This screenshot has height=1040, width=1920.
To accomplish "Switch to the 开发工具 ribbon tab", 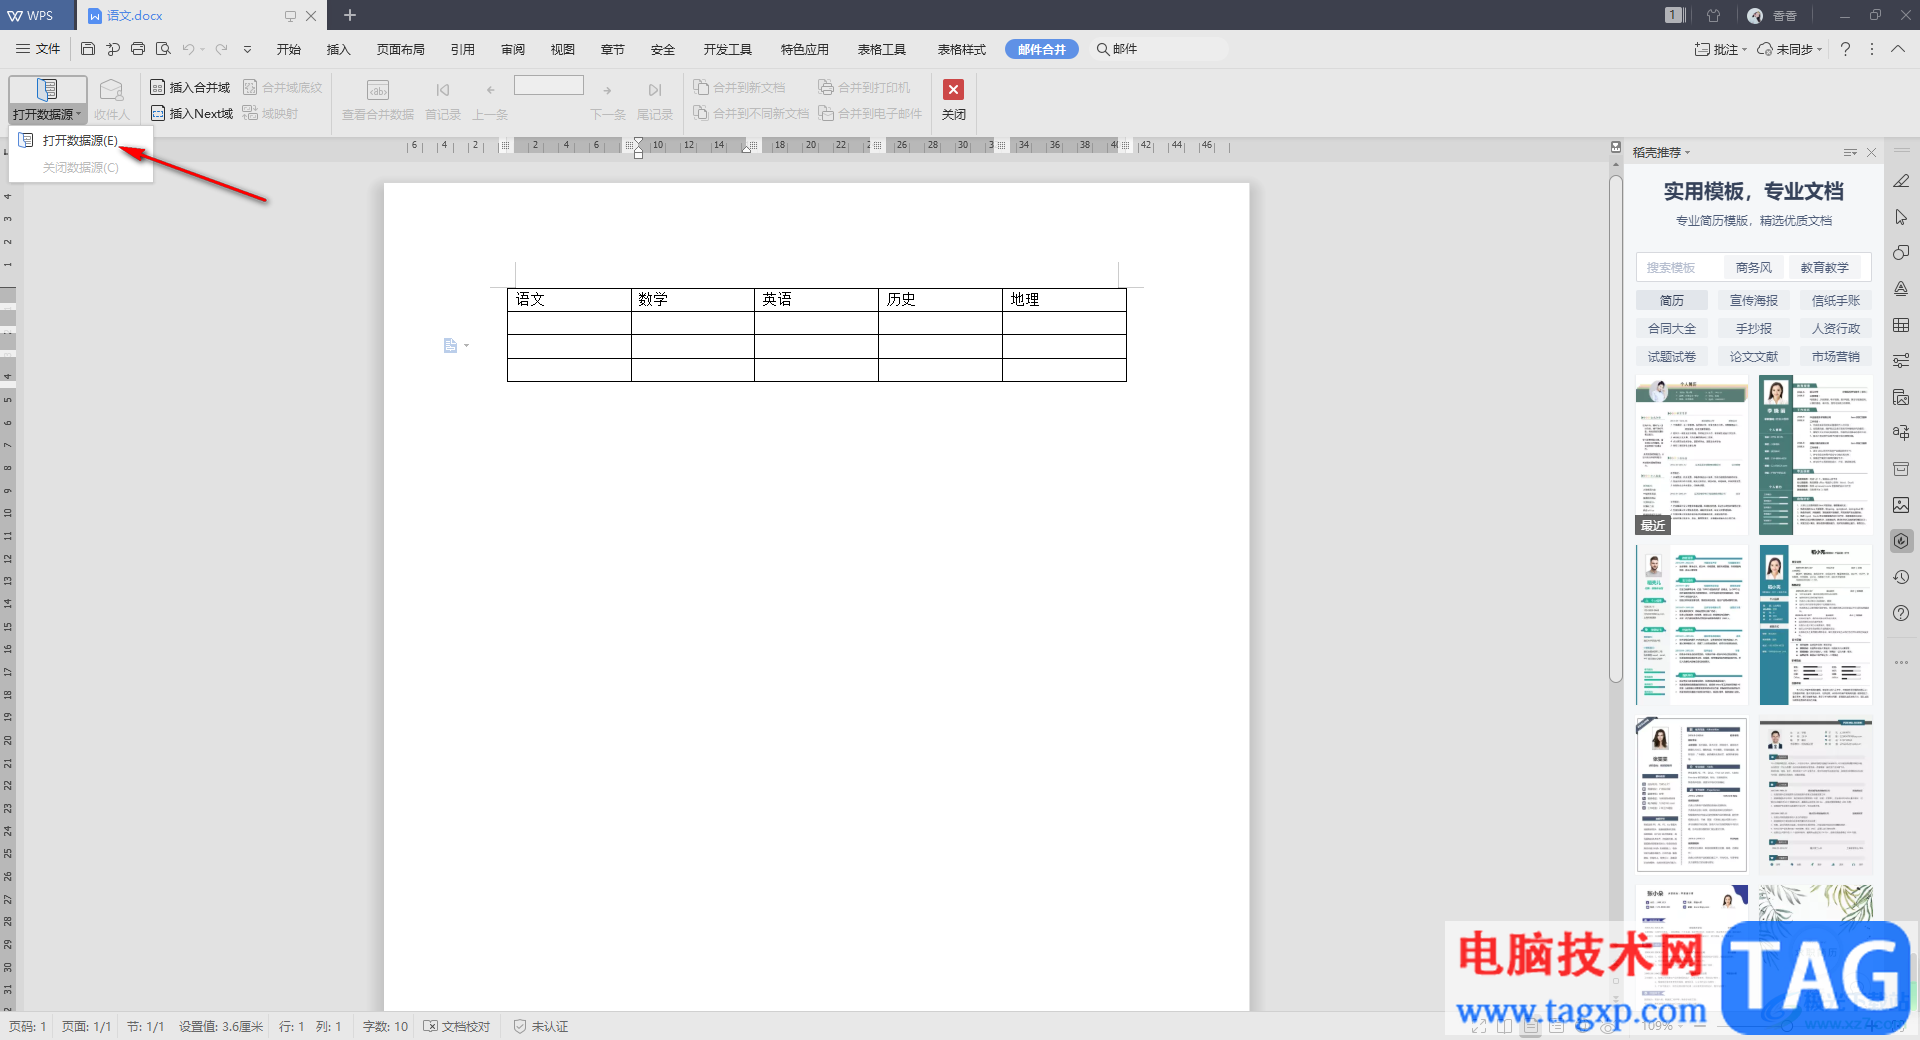I will click(x=728, y=49).
